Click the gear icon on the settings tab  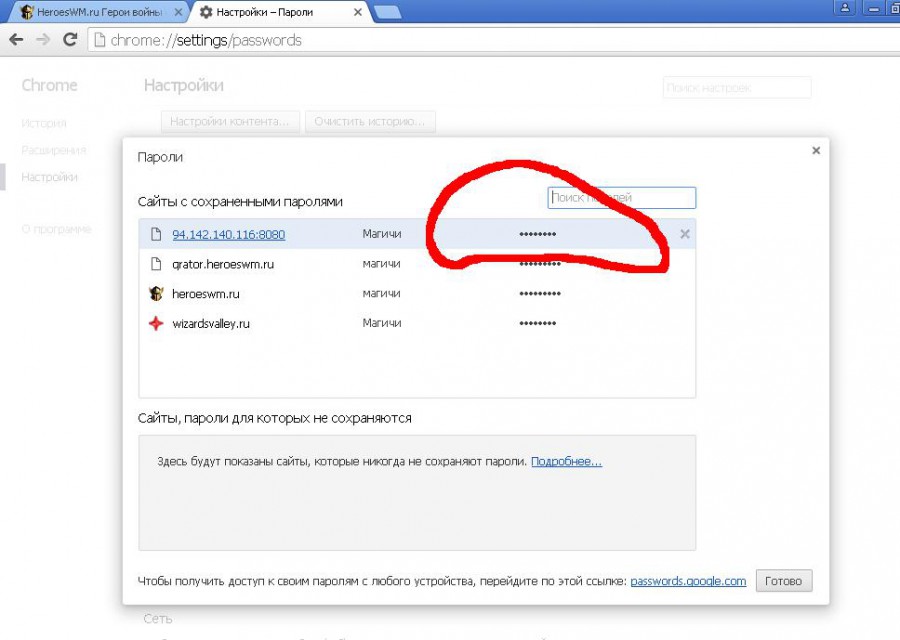click(x=206, y=12)
